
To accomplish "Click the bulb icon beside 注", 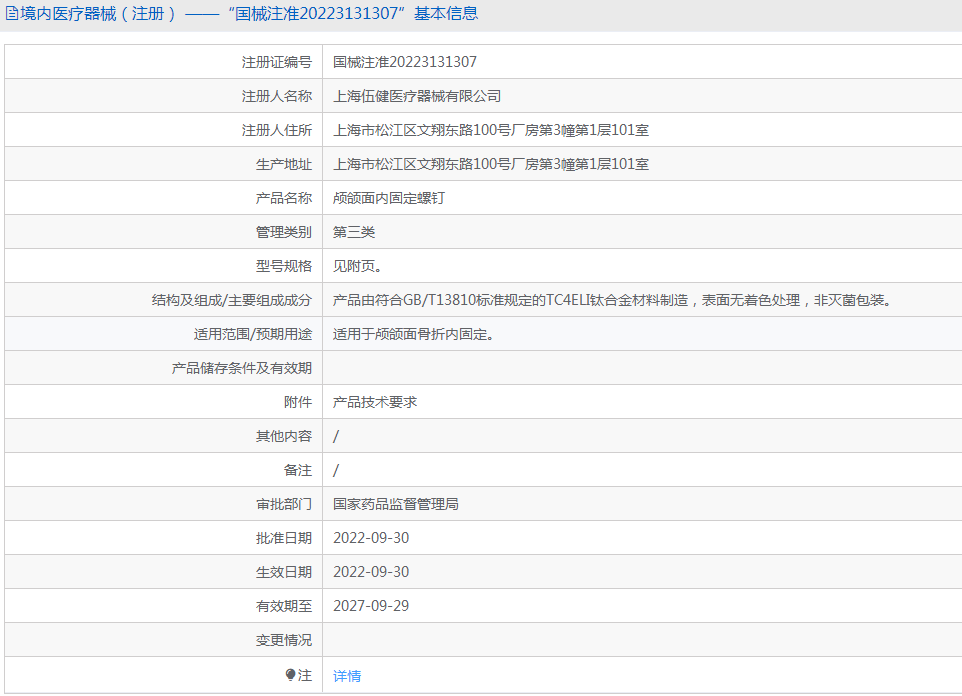I will click(x=291, y=675).
